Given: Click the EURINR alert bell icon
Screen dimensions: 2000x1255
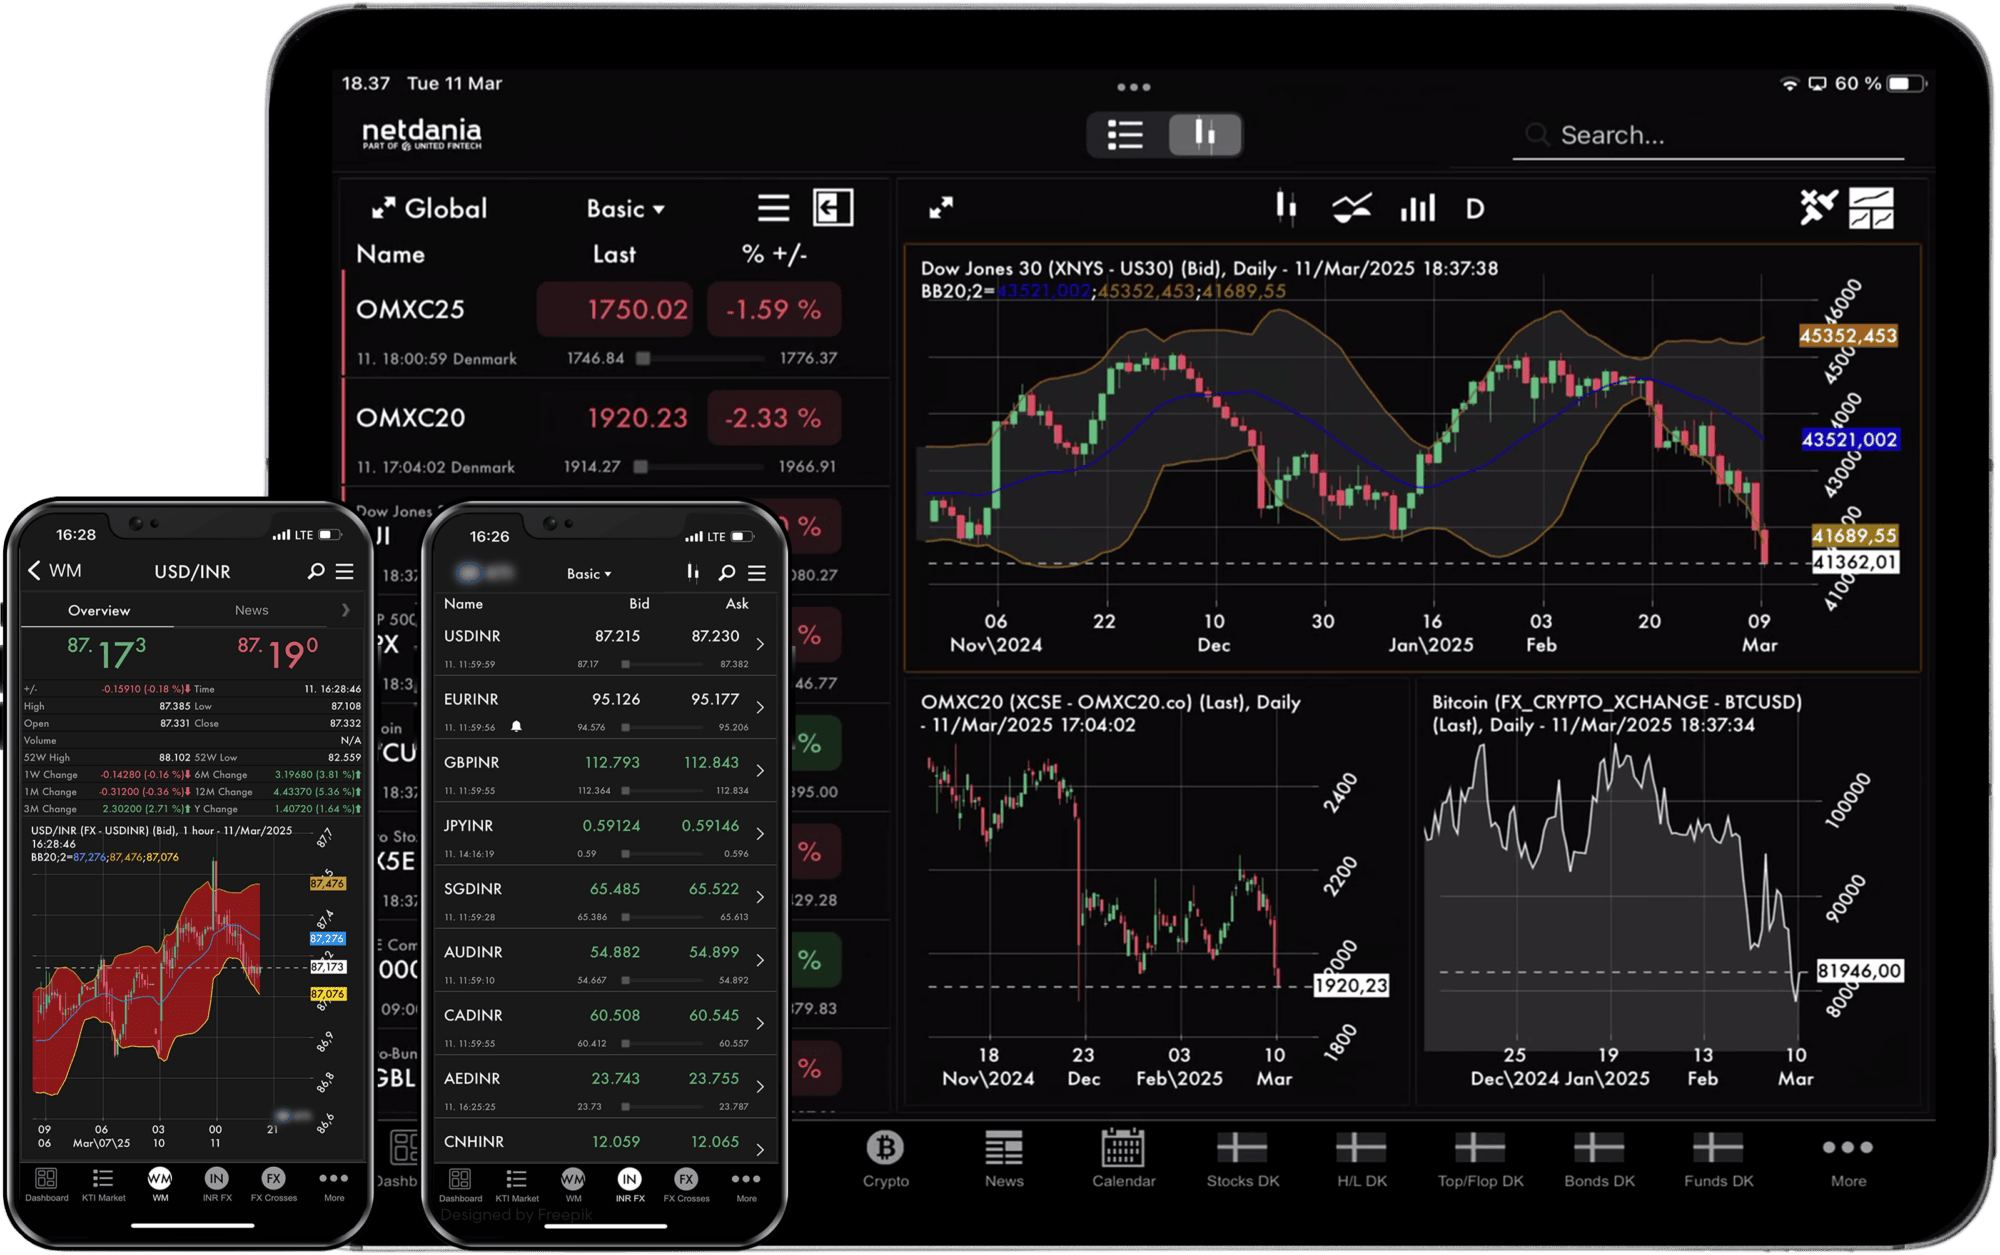Looking at the screenshot, I should (x=516, y=727).
